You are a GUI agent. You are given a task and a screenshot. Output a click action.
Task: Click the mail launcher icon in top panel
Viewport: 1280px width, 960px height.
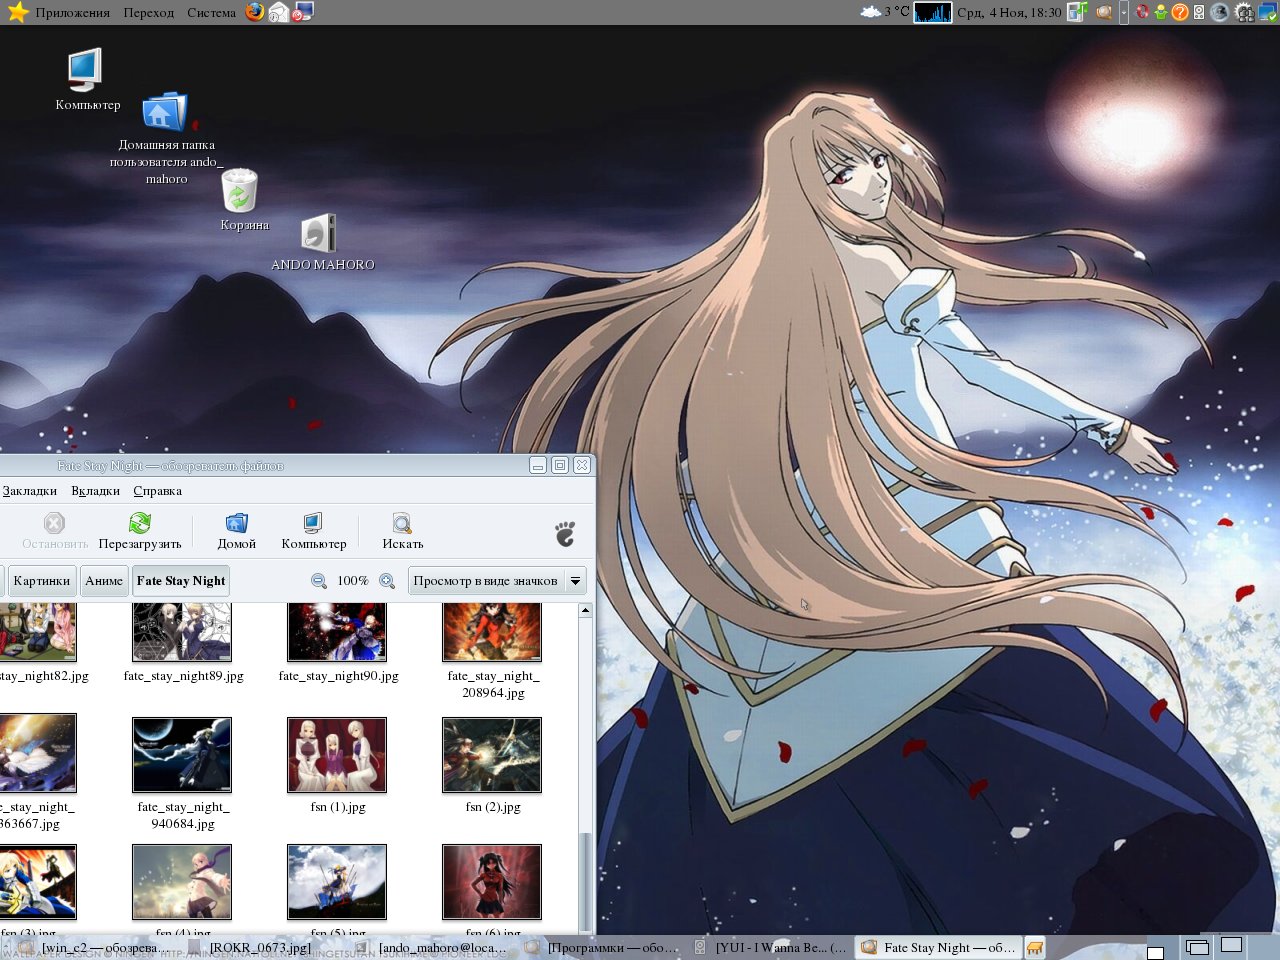tap(279, 12)
